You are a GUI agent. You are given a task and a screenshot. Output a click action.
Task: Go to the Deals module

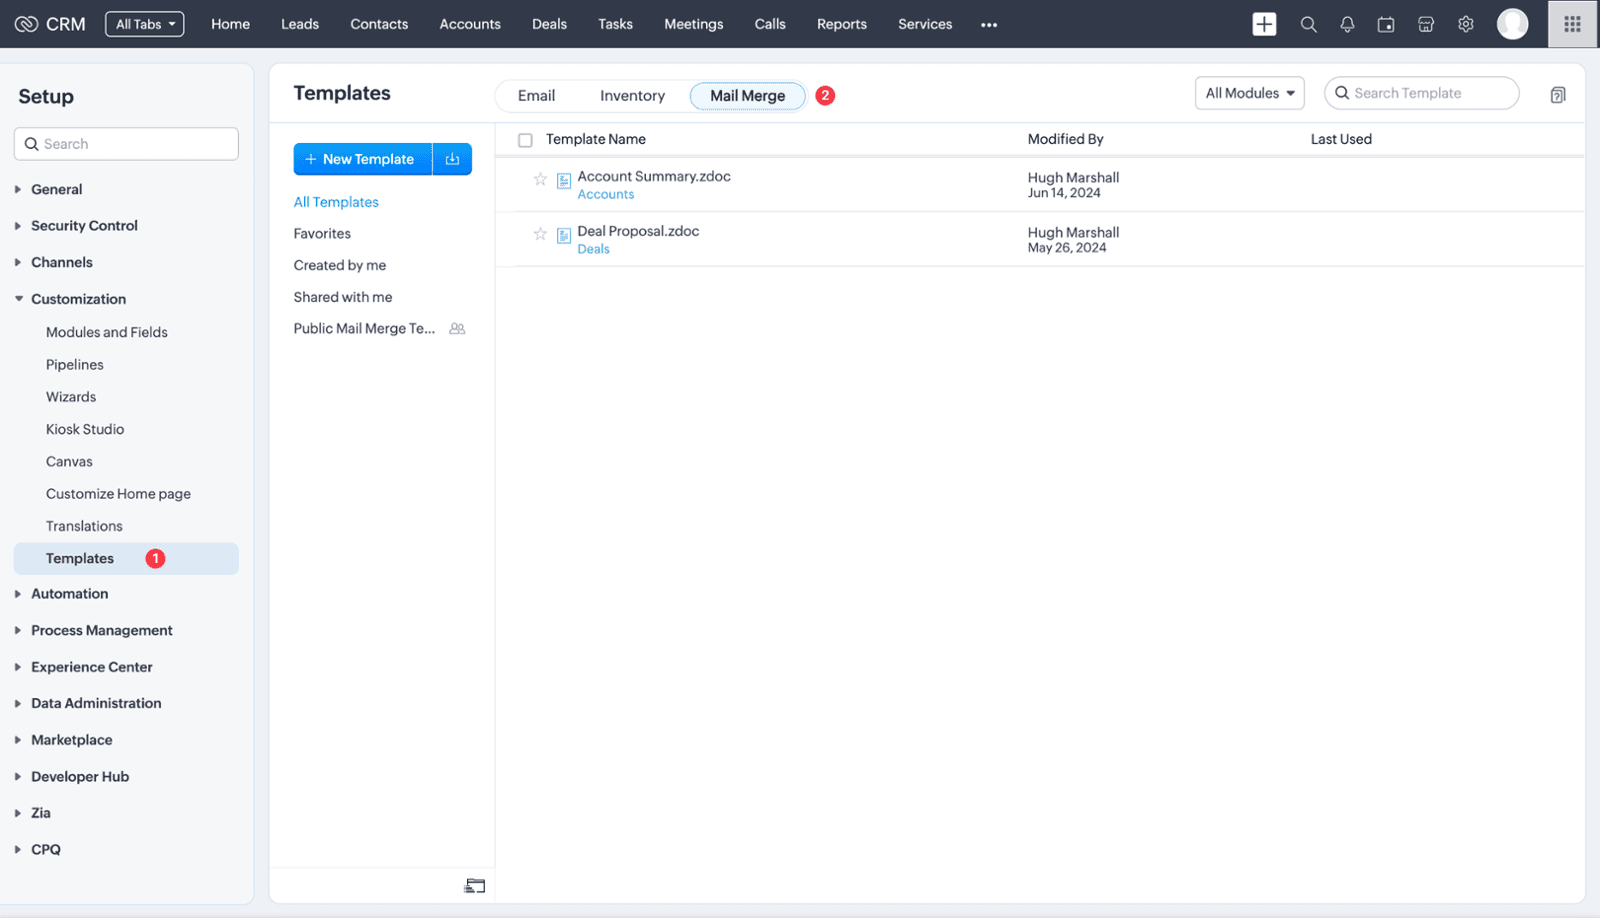(549, 24)
